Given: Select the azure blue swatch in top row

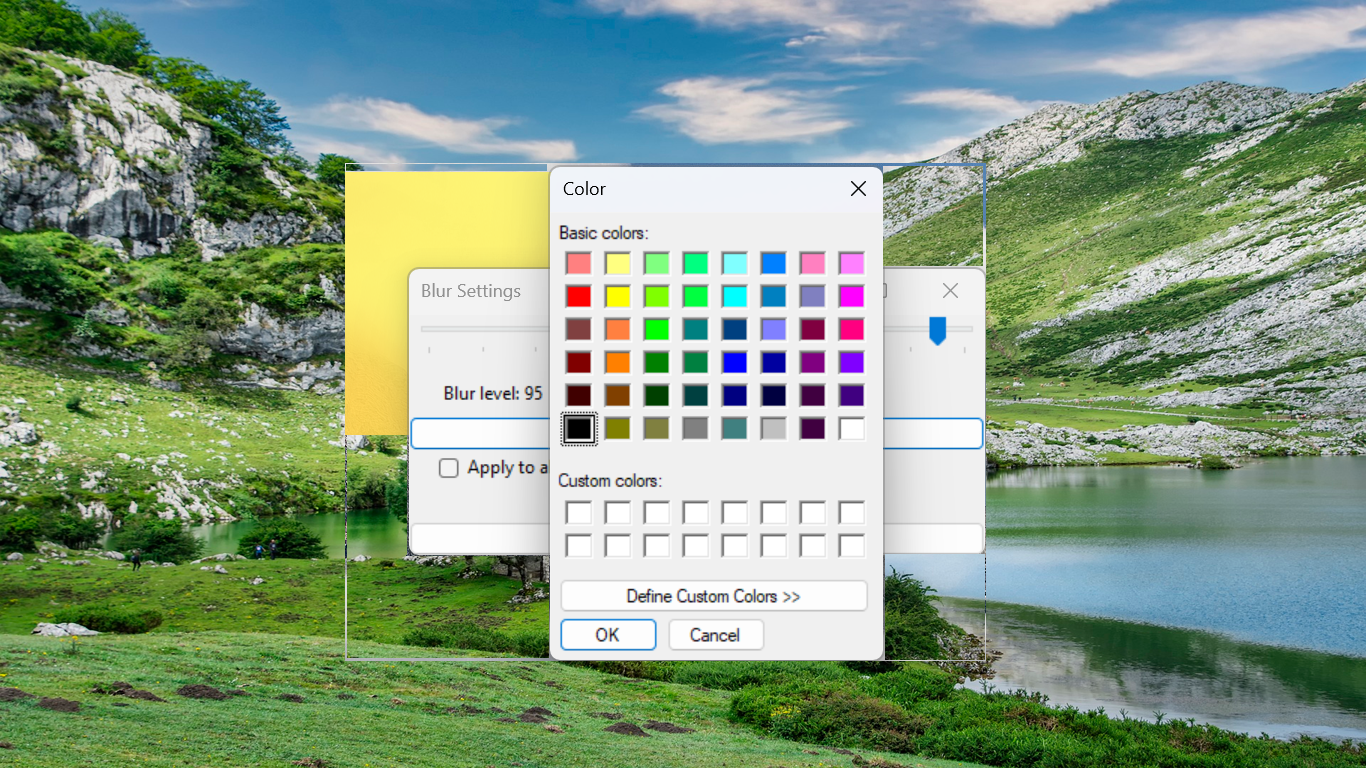Looking at the screenshot, I should (773, 263).
